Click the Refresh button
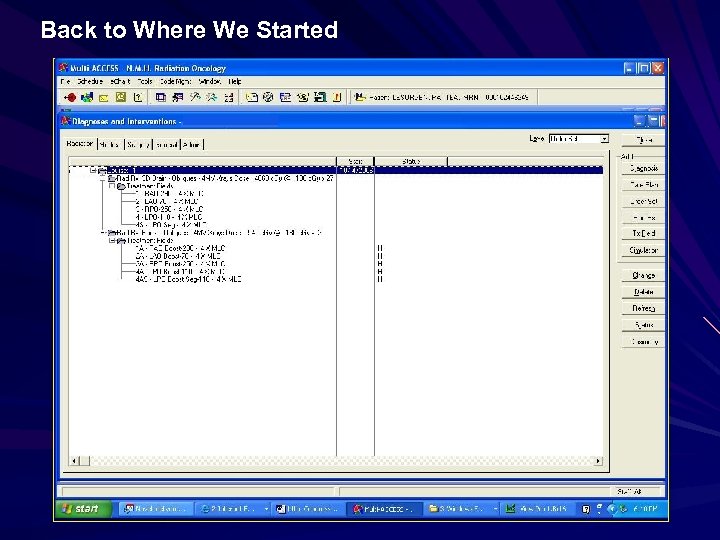The height and width of the screenshot is (540, 720). 643,308
